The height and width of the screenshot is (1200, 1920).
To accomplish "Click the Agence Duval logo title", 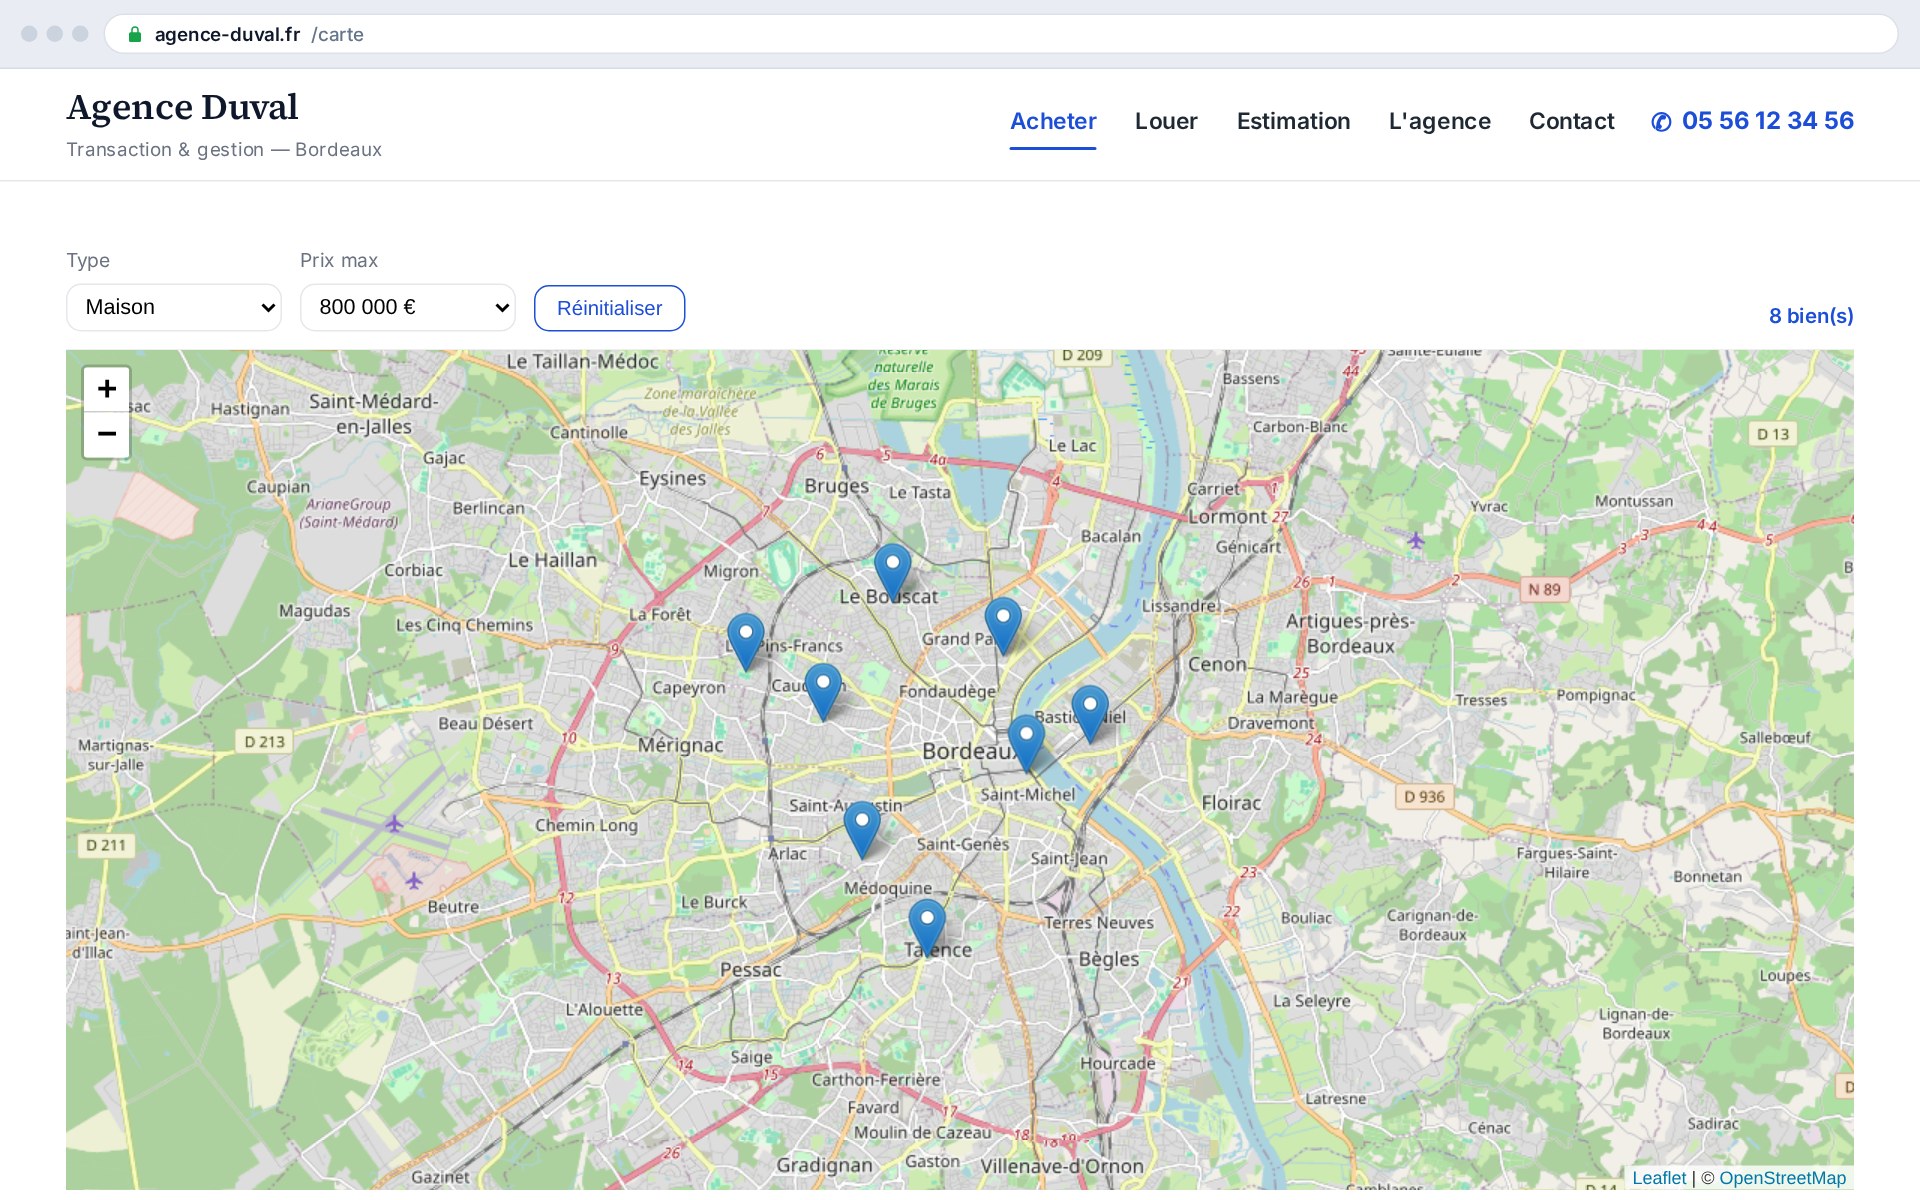I will point(182,107).
